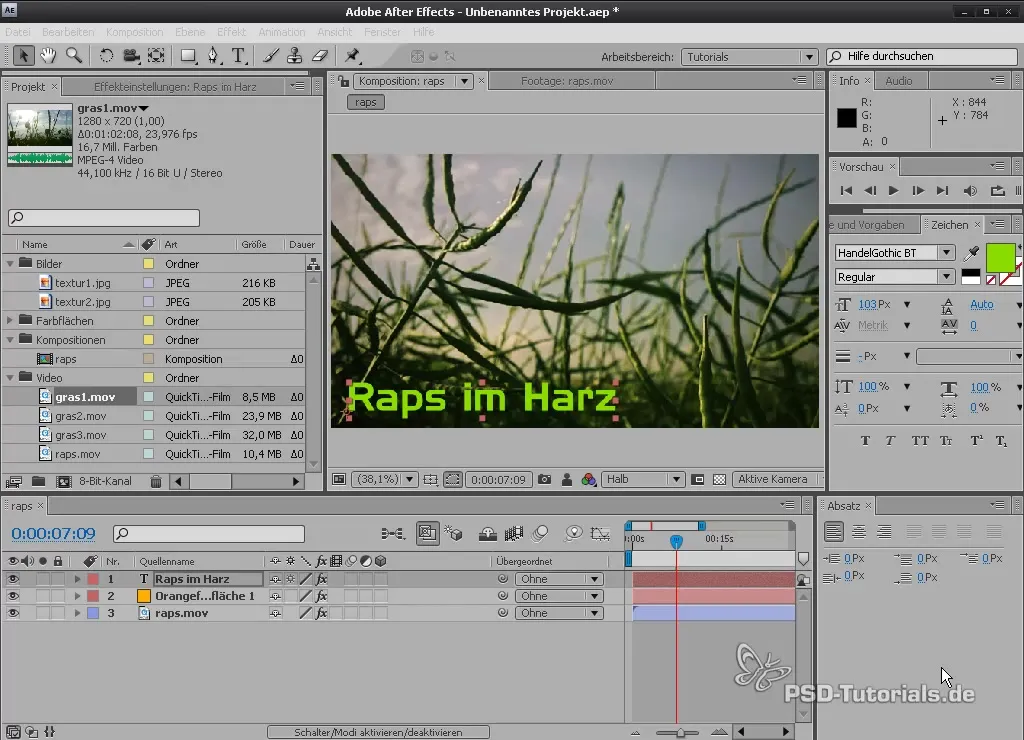Click Faux Bold T button
Image resolution: width=1024 pixels, height=740 pixels.
click(865, 441)
